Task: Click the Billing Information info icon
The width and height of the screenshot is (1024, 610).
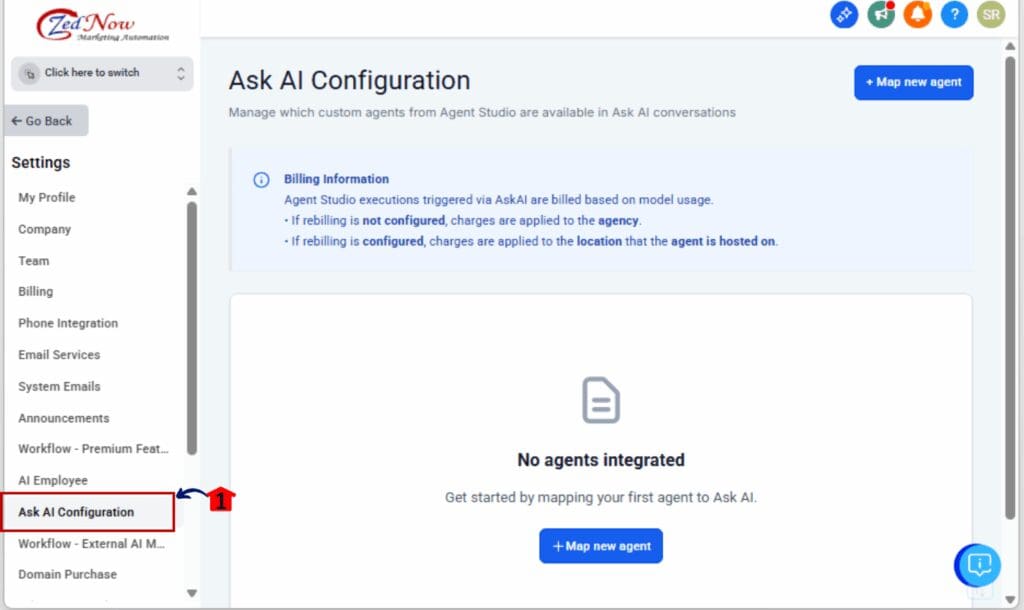Action: pyautogui.click(x=260, y=179)
